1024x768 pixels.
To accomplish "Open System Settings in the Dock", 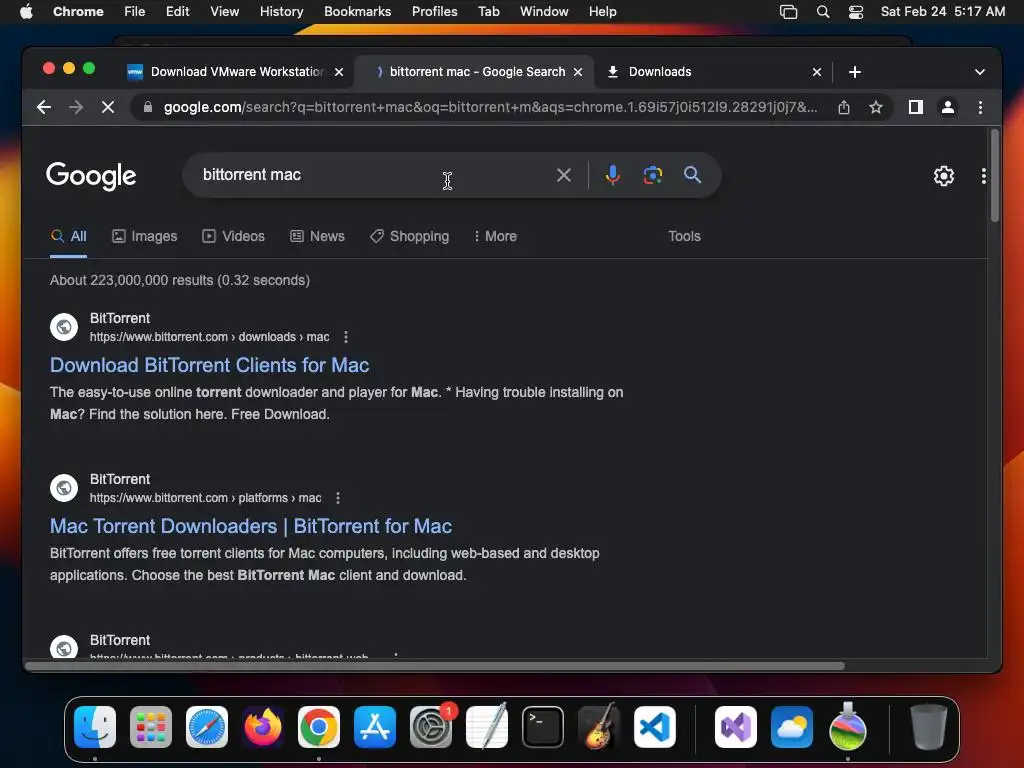I will 431,727.
